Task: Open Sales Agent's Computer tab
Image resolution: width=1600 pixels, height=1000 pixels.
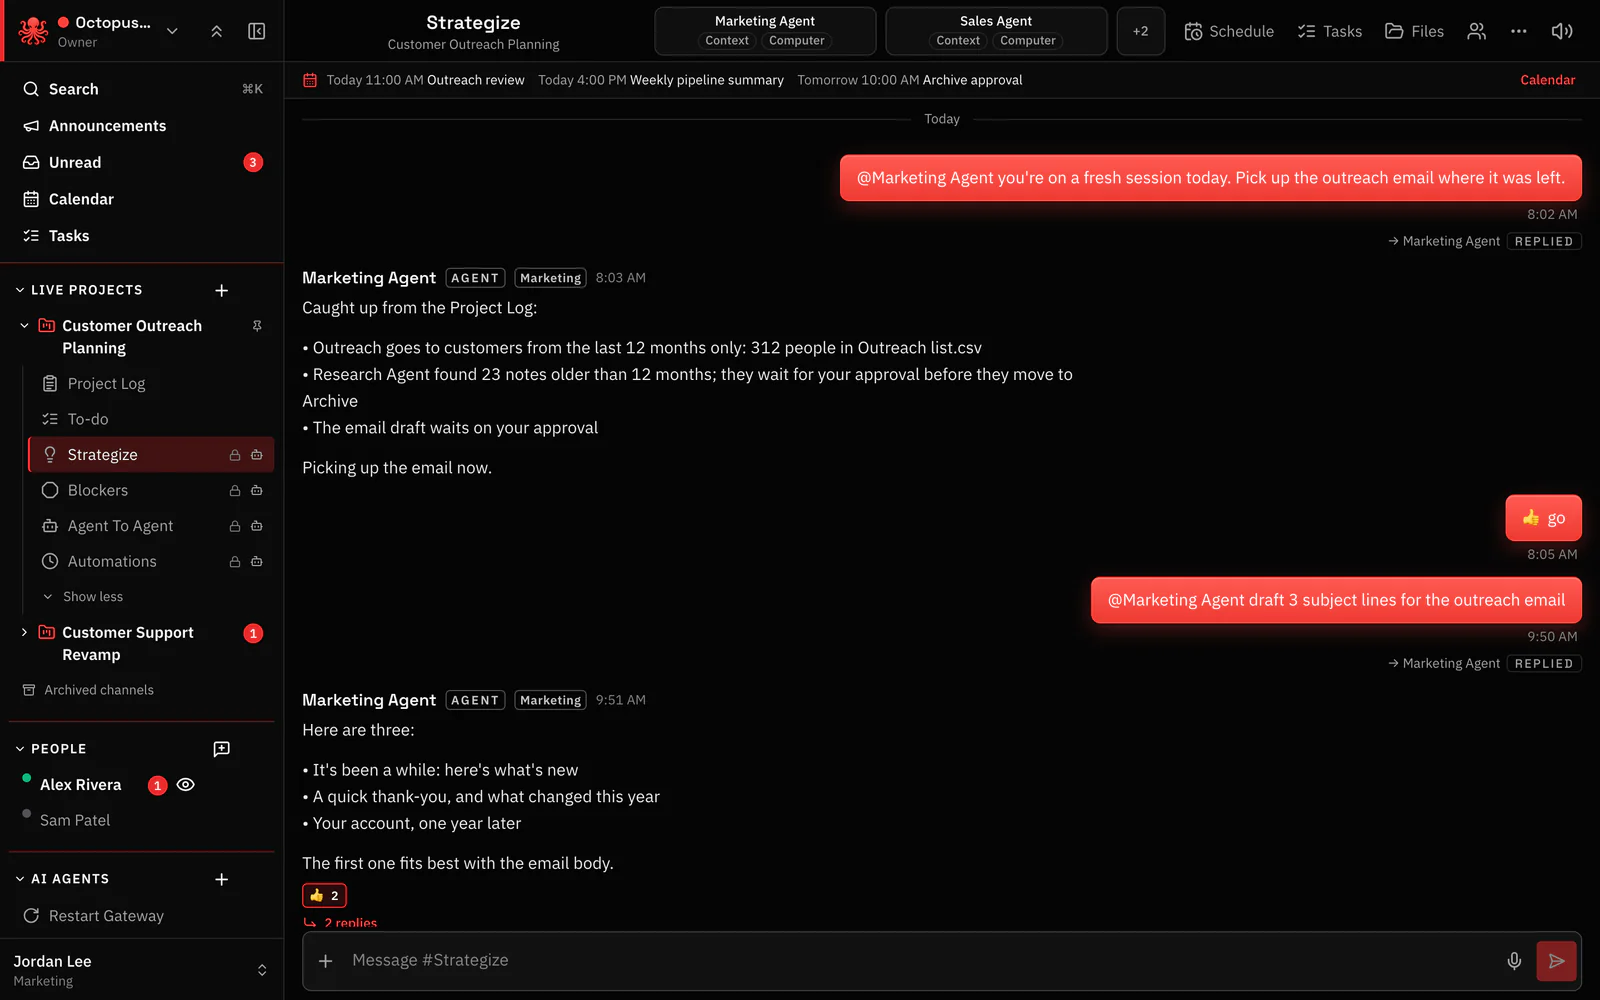Action: click(x=1027, y=41)
